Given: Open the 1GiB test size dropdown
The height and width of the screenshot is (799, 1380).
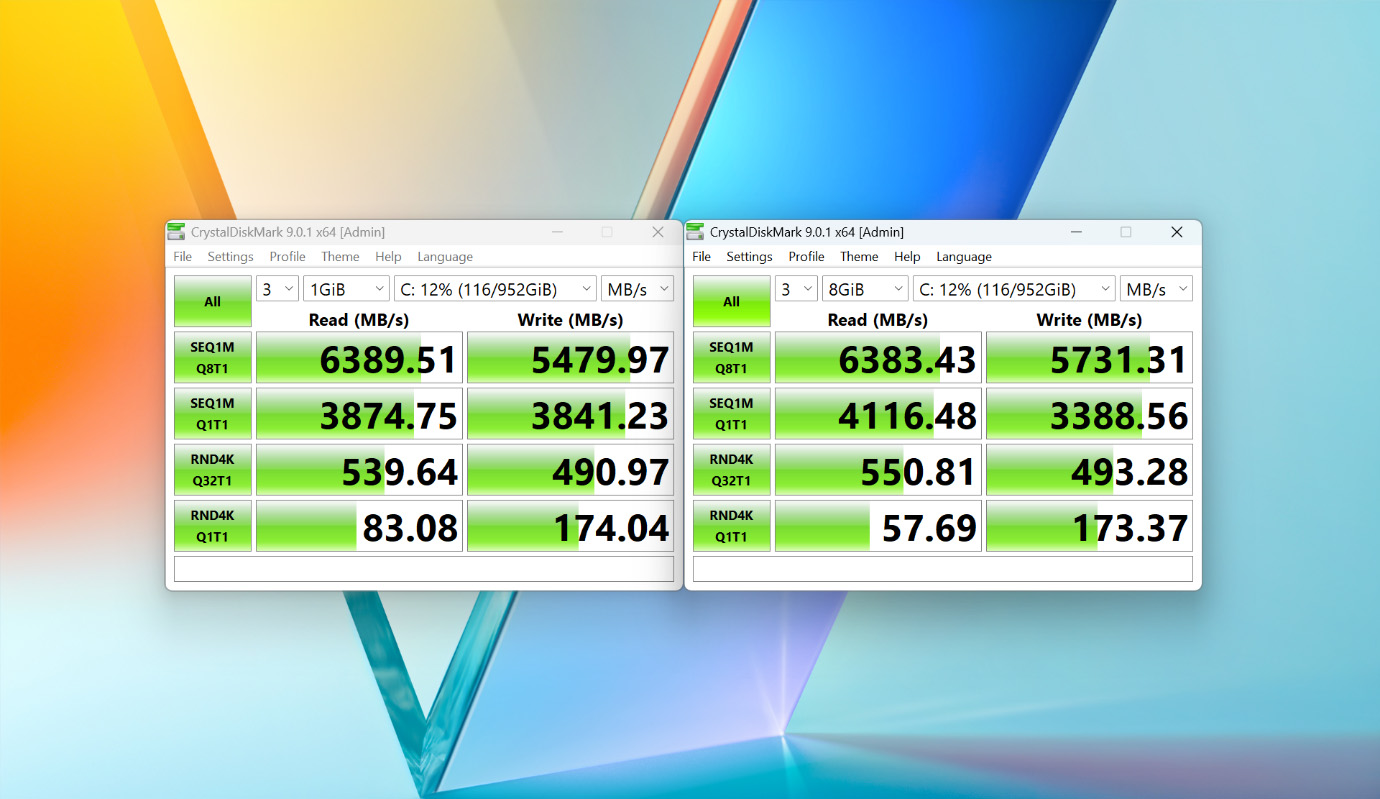Looking at the screenshot, I should 346,289.
